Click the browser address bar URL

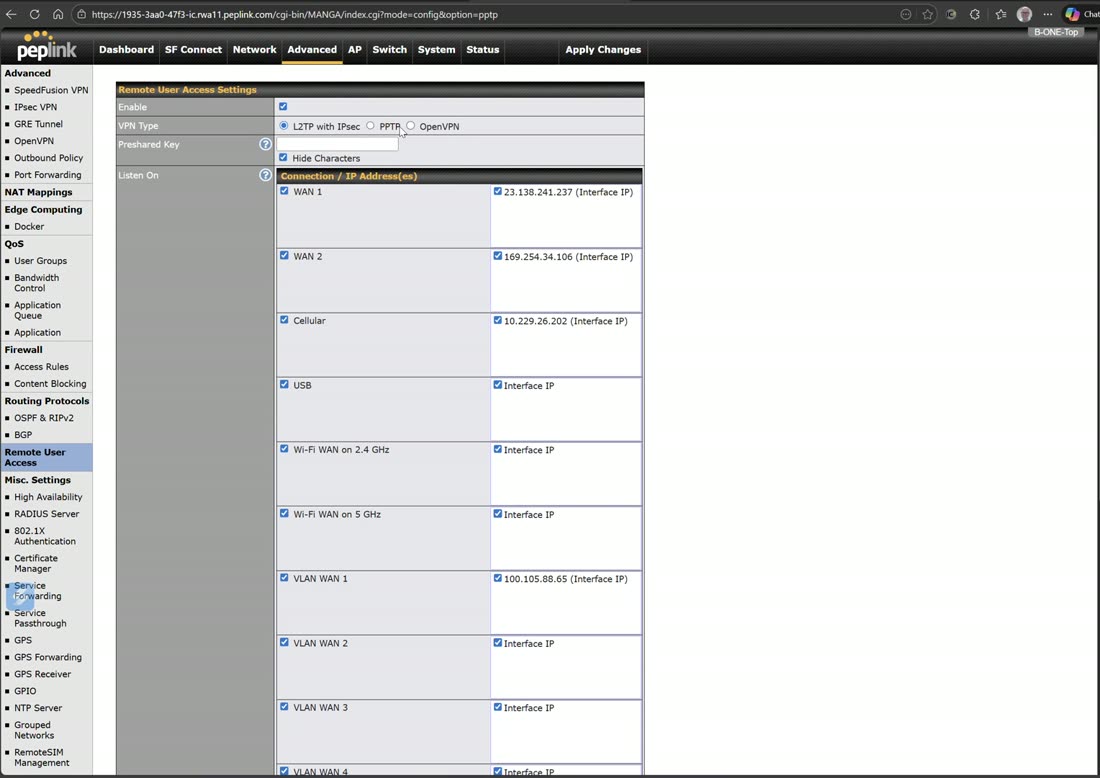click(295, 14)
